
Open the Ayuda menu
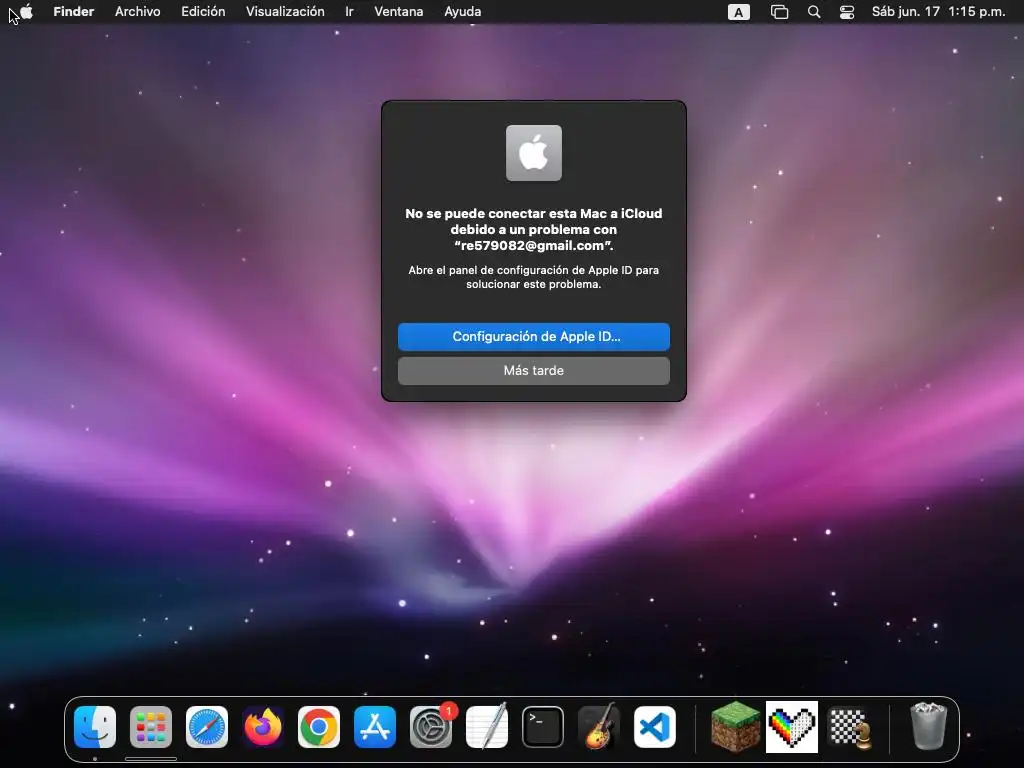point(462,12)
